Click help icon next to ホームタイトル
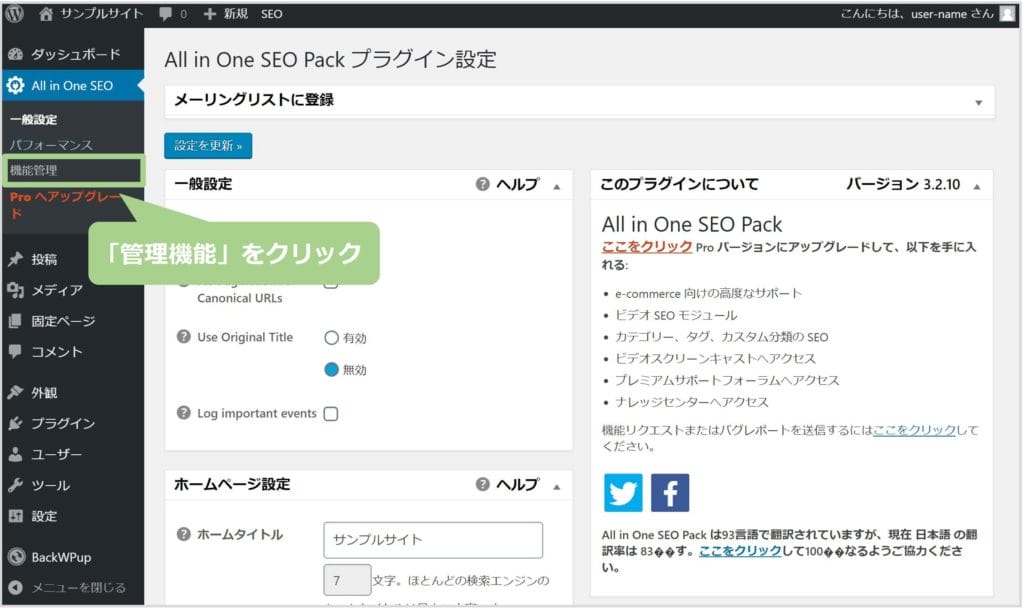Screen dimensions: 1024x610 point(184,534)
